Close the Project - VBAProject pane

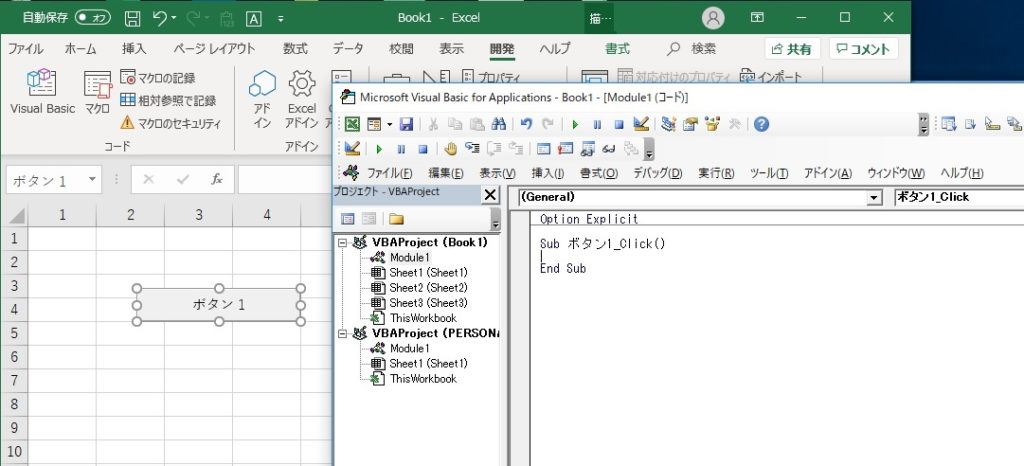point(489,194)
